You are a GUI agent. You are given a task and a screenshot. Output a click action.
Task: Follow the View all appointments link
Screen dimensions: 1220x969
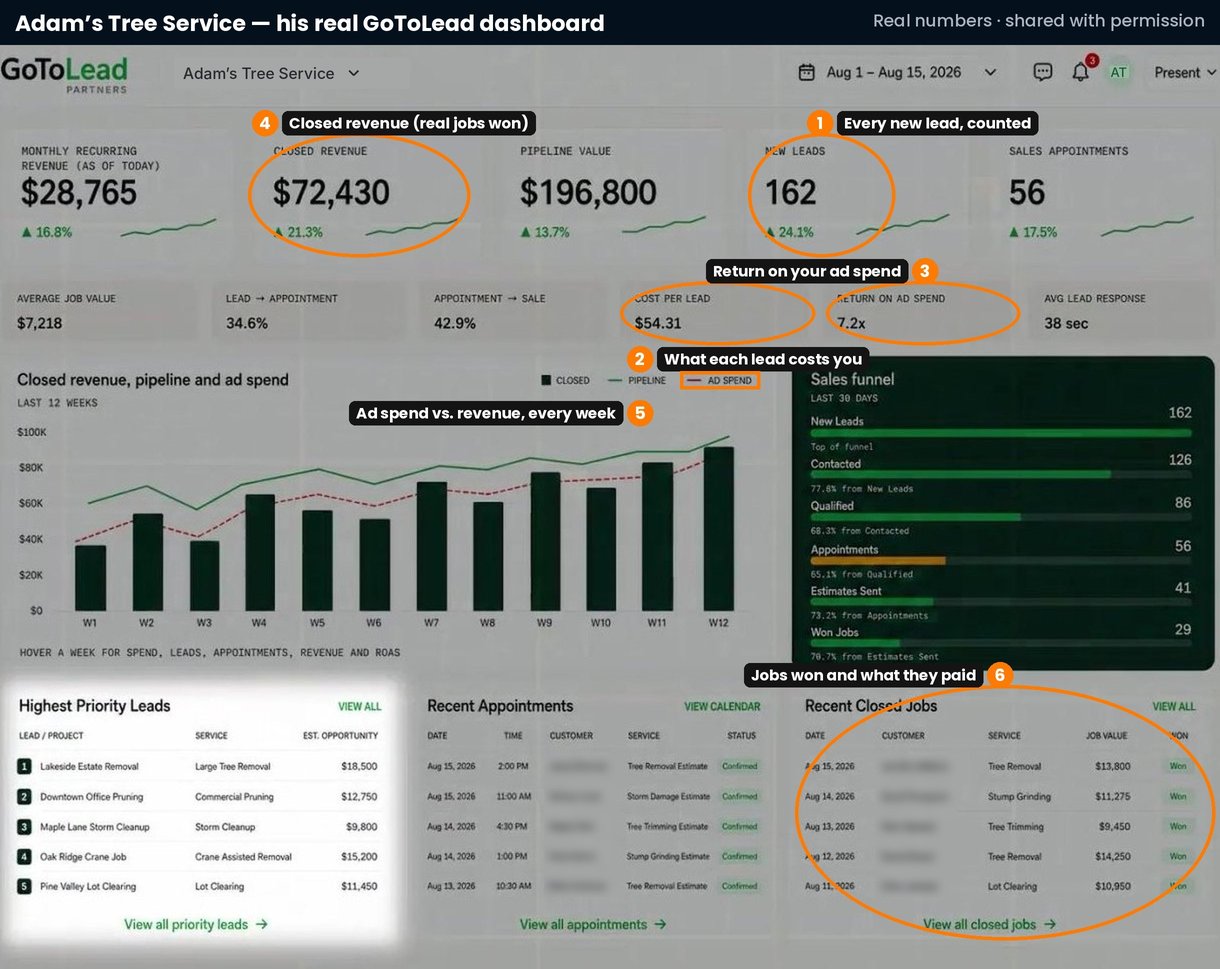pos(593,924)
